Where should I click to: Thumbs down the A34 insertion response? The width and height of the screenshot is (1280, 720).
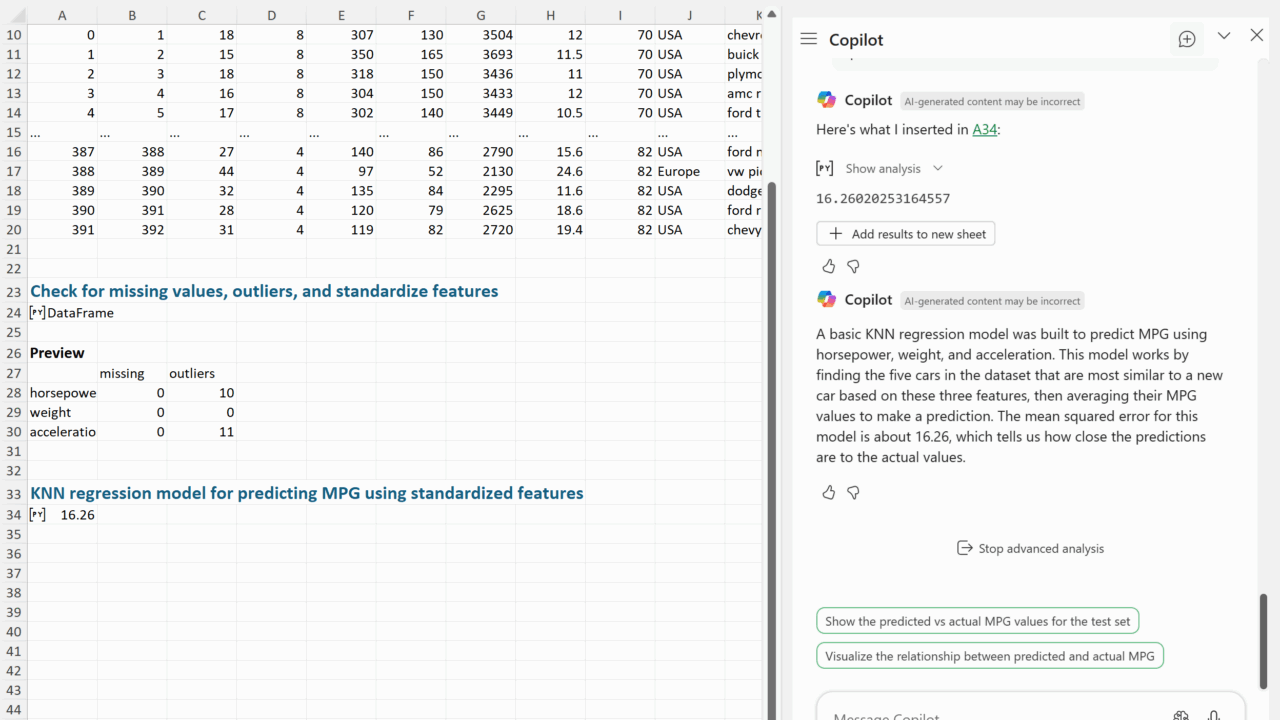[x=853, y=266]
